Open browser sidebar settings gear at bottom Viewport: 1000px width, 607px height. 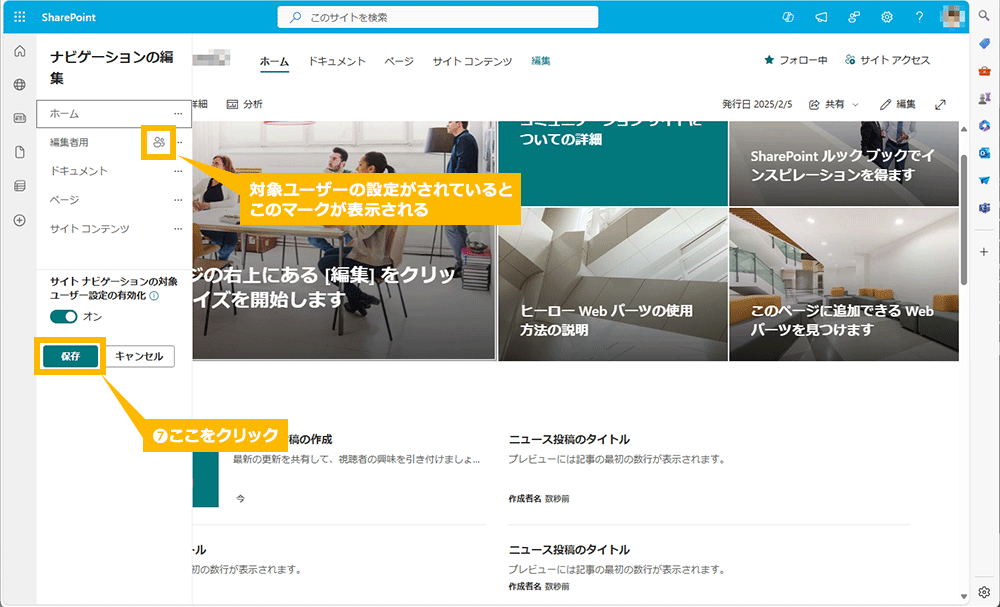(x=984, y=592)
